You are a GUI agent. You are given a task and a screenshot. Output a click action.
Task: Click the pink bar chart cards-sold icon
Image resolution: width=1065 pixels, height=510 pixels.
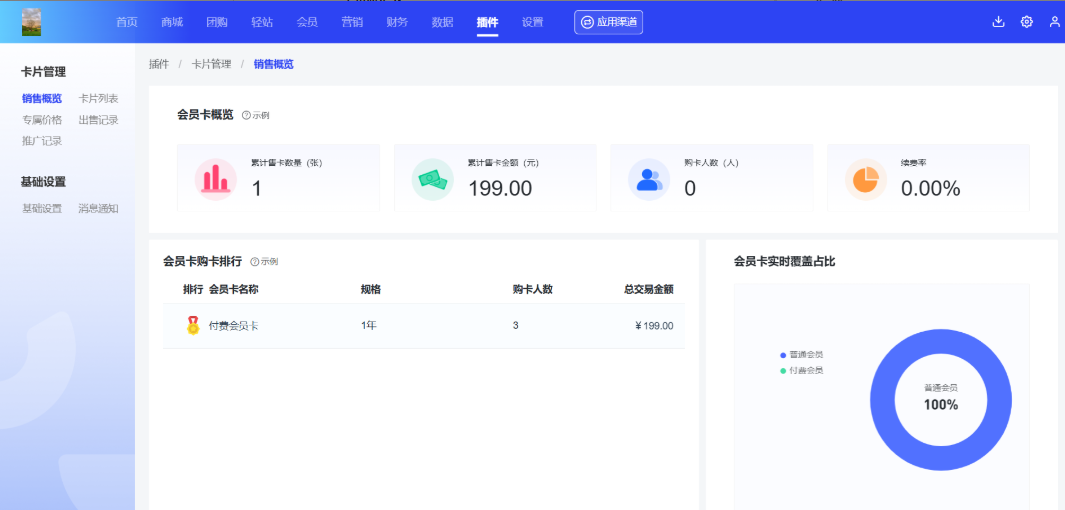click(x=215, y=180)
